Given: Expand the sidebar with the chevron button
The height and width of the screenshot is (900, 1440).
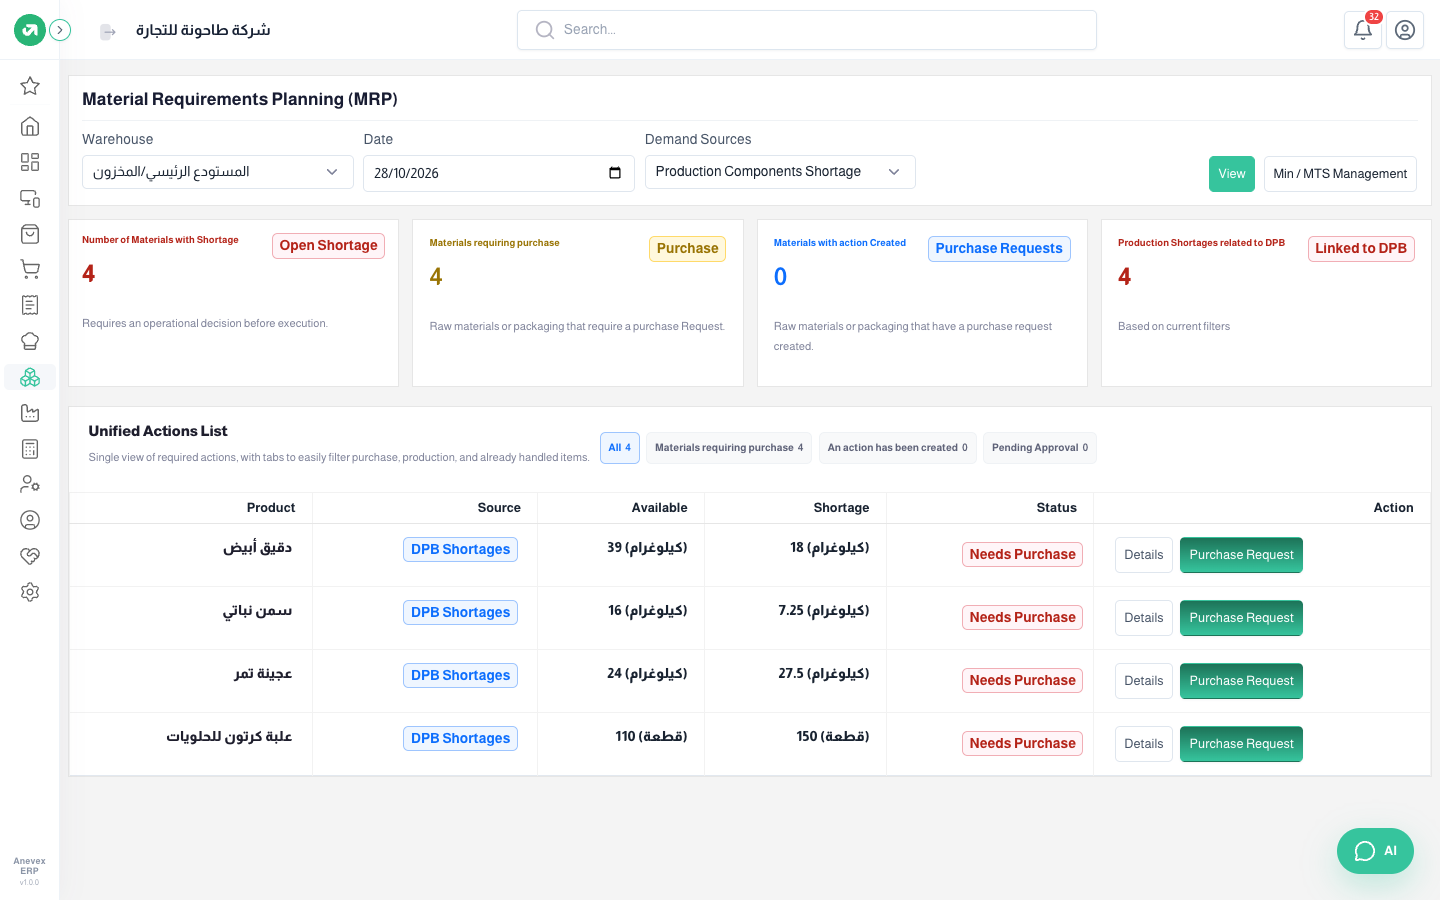Looking at the screenshot, I should pos(60,30).
